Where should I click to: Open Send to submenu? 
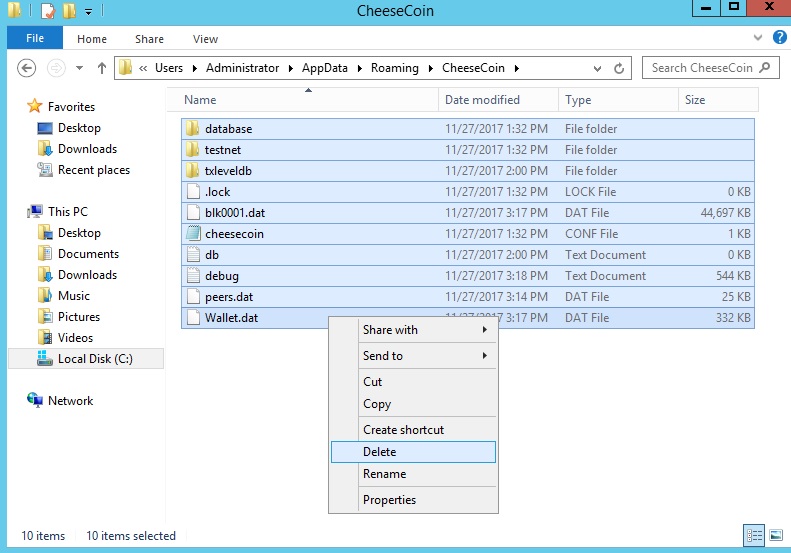[x=413, y=356]
